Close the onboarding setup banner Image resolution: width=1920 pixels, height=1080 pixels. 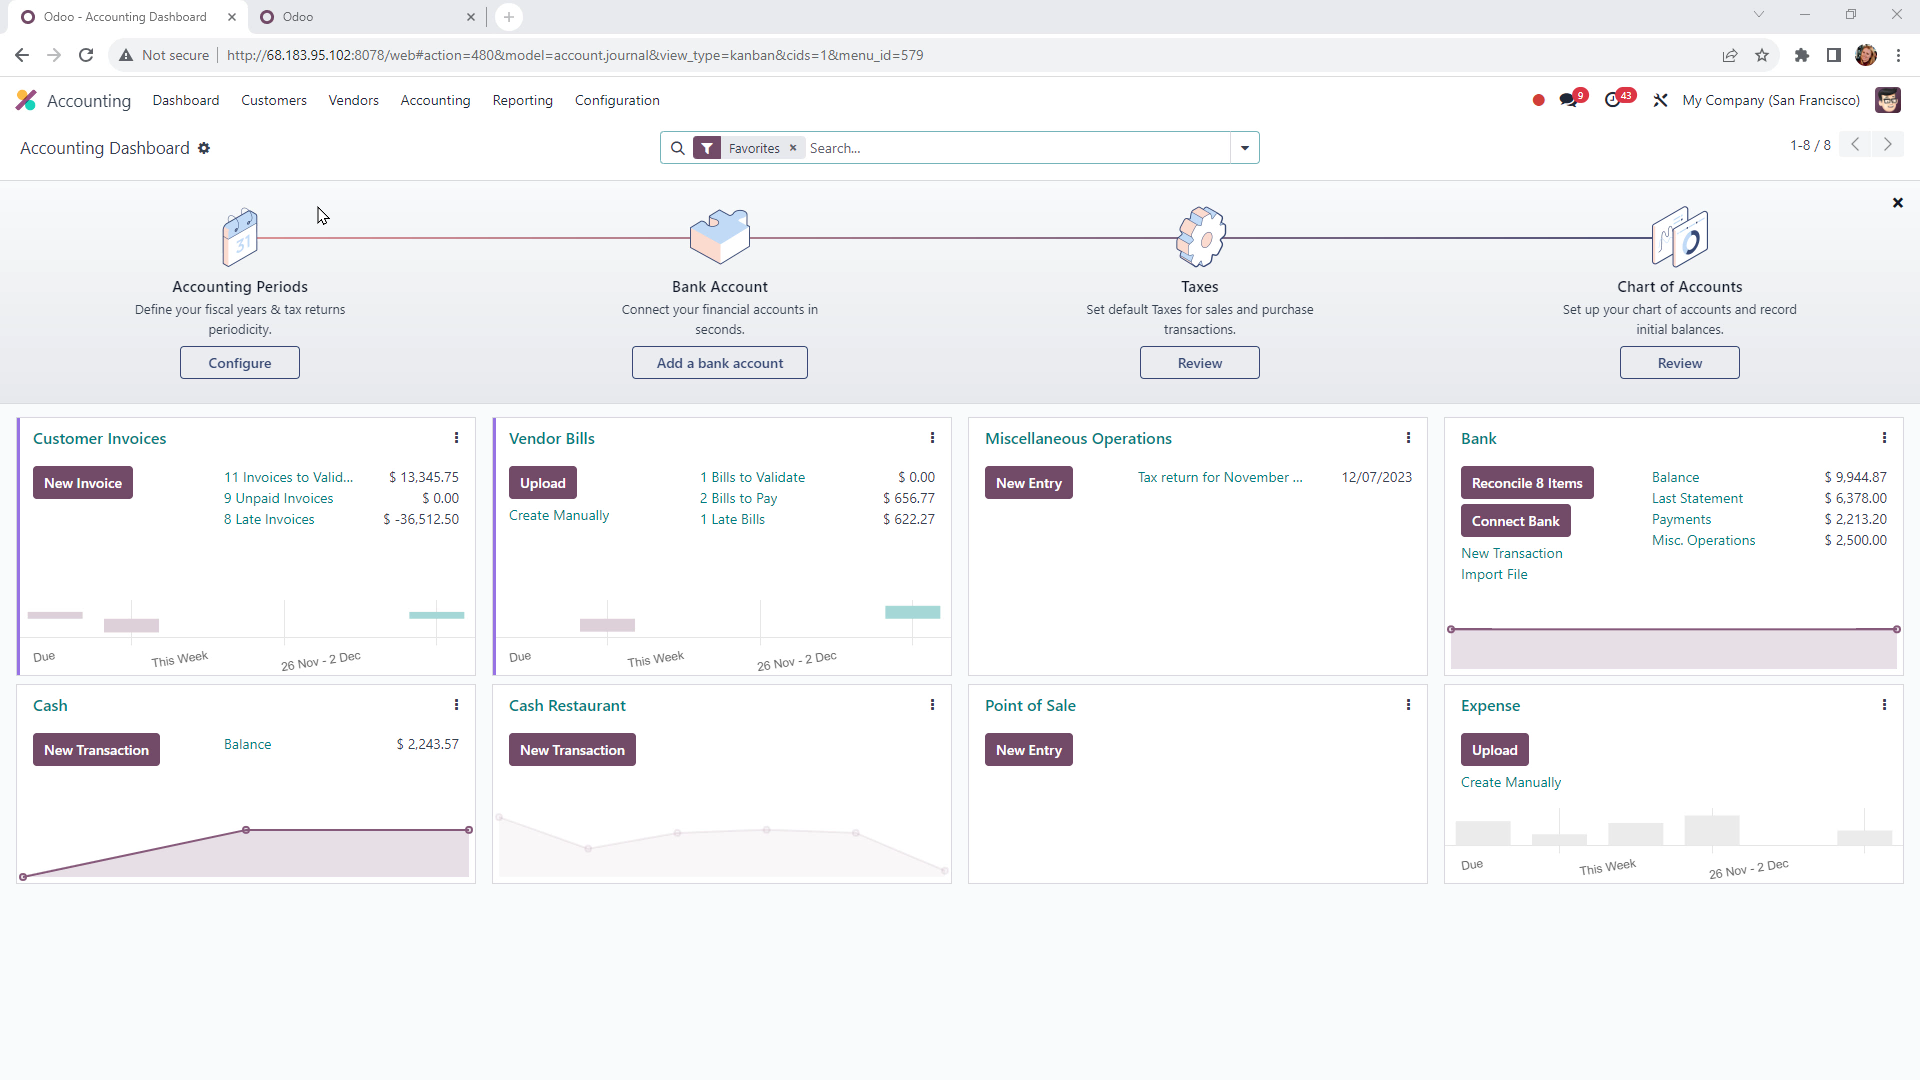1898,203
